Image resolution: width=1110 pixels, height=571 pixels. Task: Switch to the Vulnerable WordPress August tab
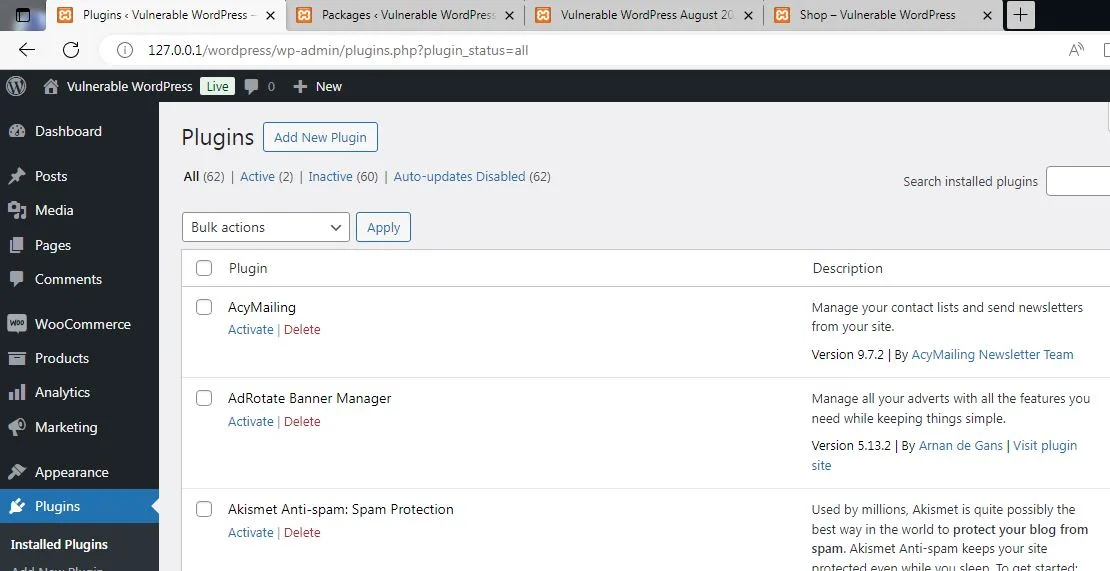pyautogui.click(x=644, y=15)
